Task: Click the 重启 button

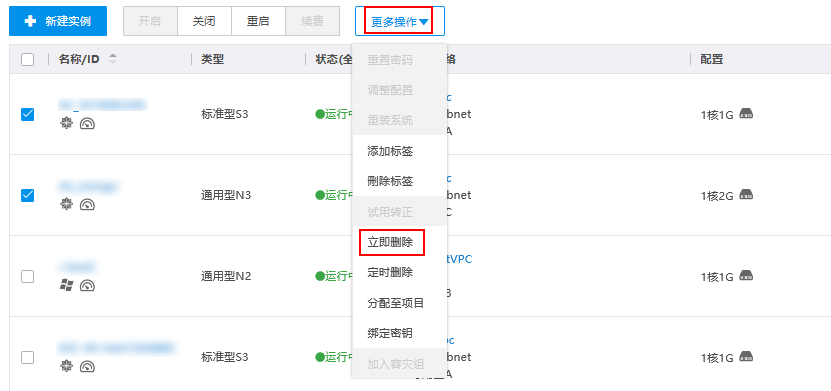Action: [x=258, y=21]
